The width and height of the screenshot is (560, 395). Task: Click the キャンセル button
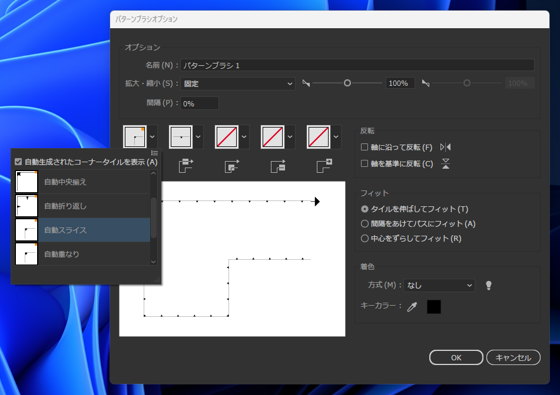[x=513, y=358]
